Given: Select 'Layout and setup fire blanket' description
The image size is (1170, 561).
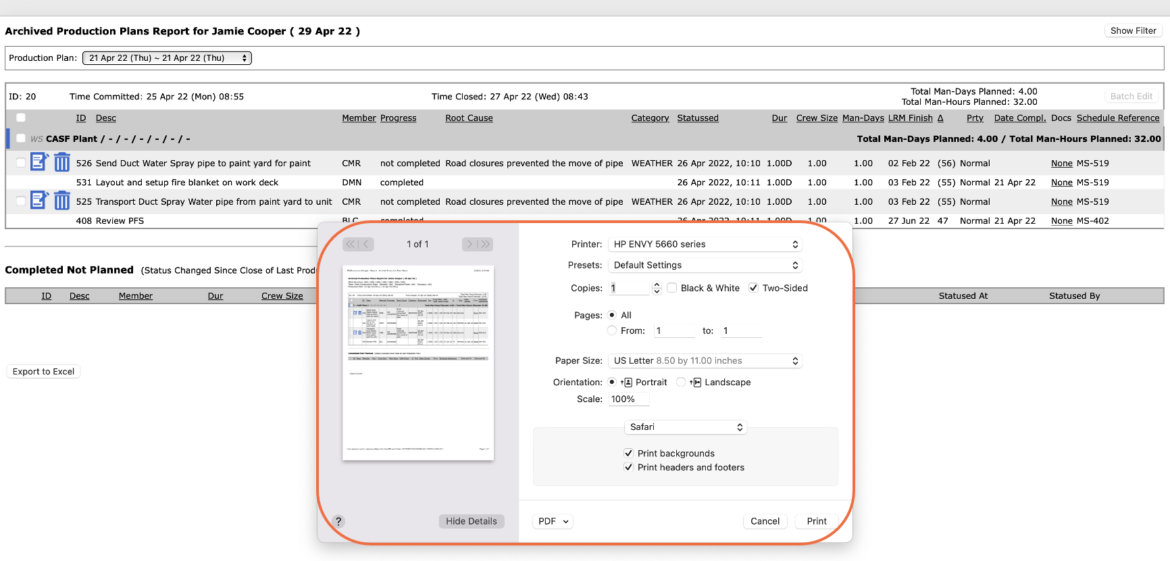Looking at the screenshot, I should (185, 182).
